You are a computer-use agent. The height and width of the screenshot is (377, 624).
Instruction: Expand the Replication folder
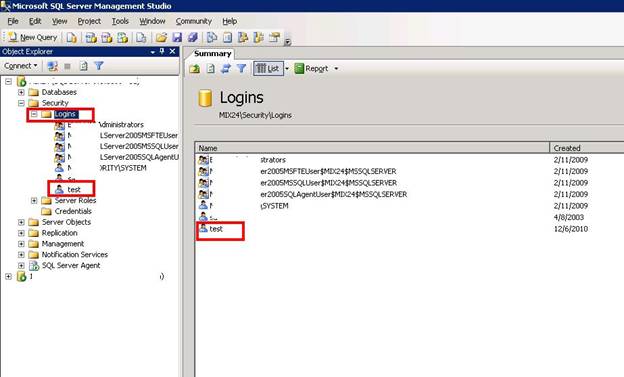[21, 233]
